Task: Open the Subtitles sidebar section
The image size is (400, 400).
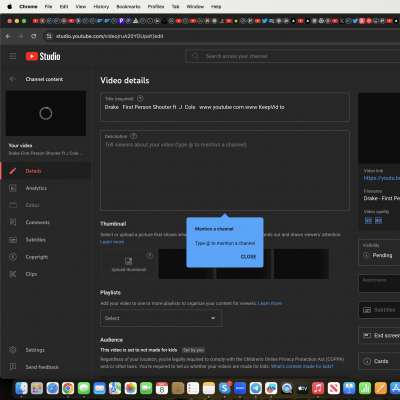Action: click(x=35, y=240)
